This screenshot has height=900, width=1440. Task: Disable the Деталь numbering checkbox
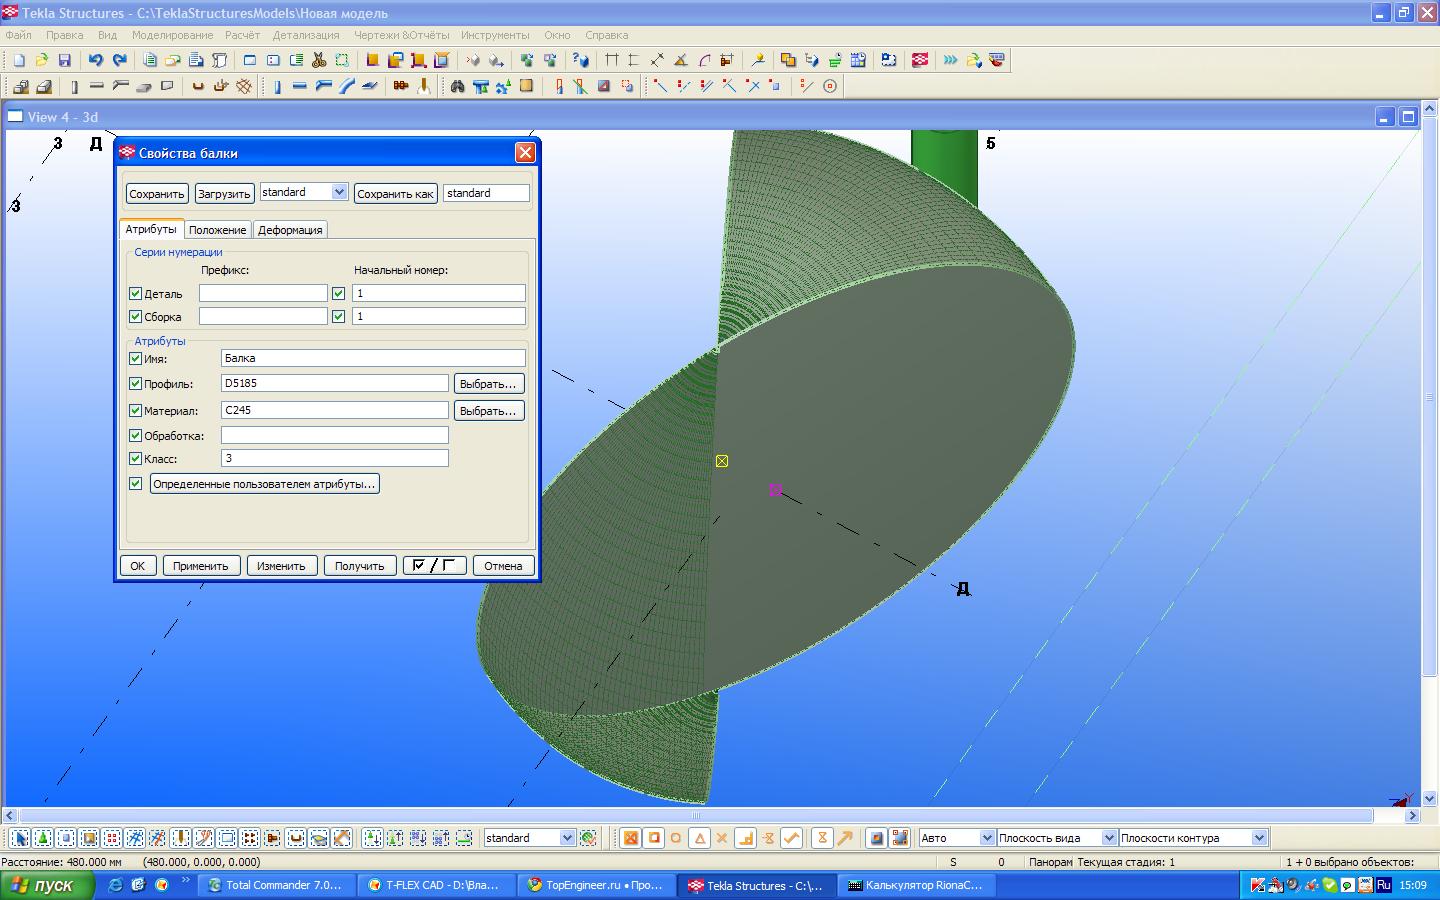click(136, 294)
